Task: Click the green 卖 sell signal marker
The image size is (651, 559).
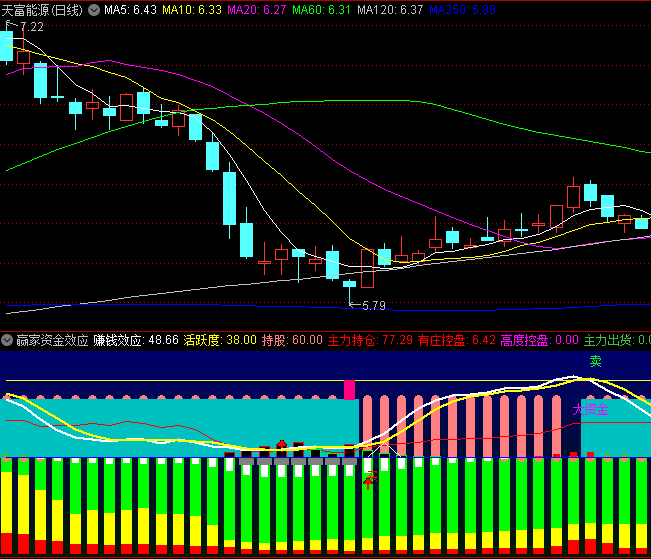Action: coord(596,361)
